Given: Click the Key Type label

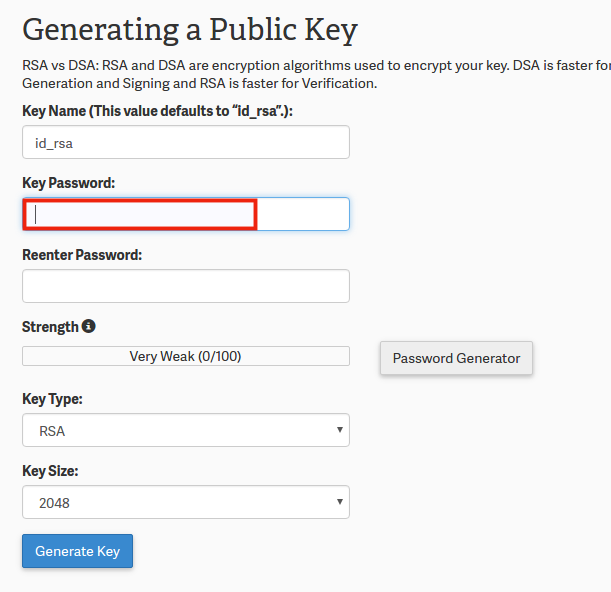Looking at the screenshot, I should (x=52, y=399).
